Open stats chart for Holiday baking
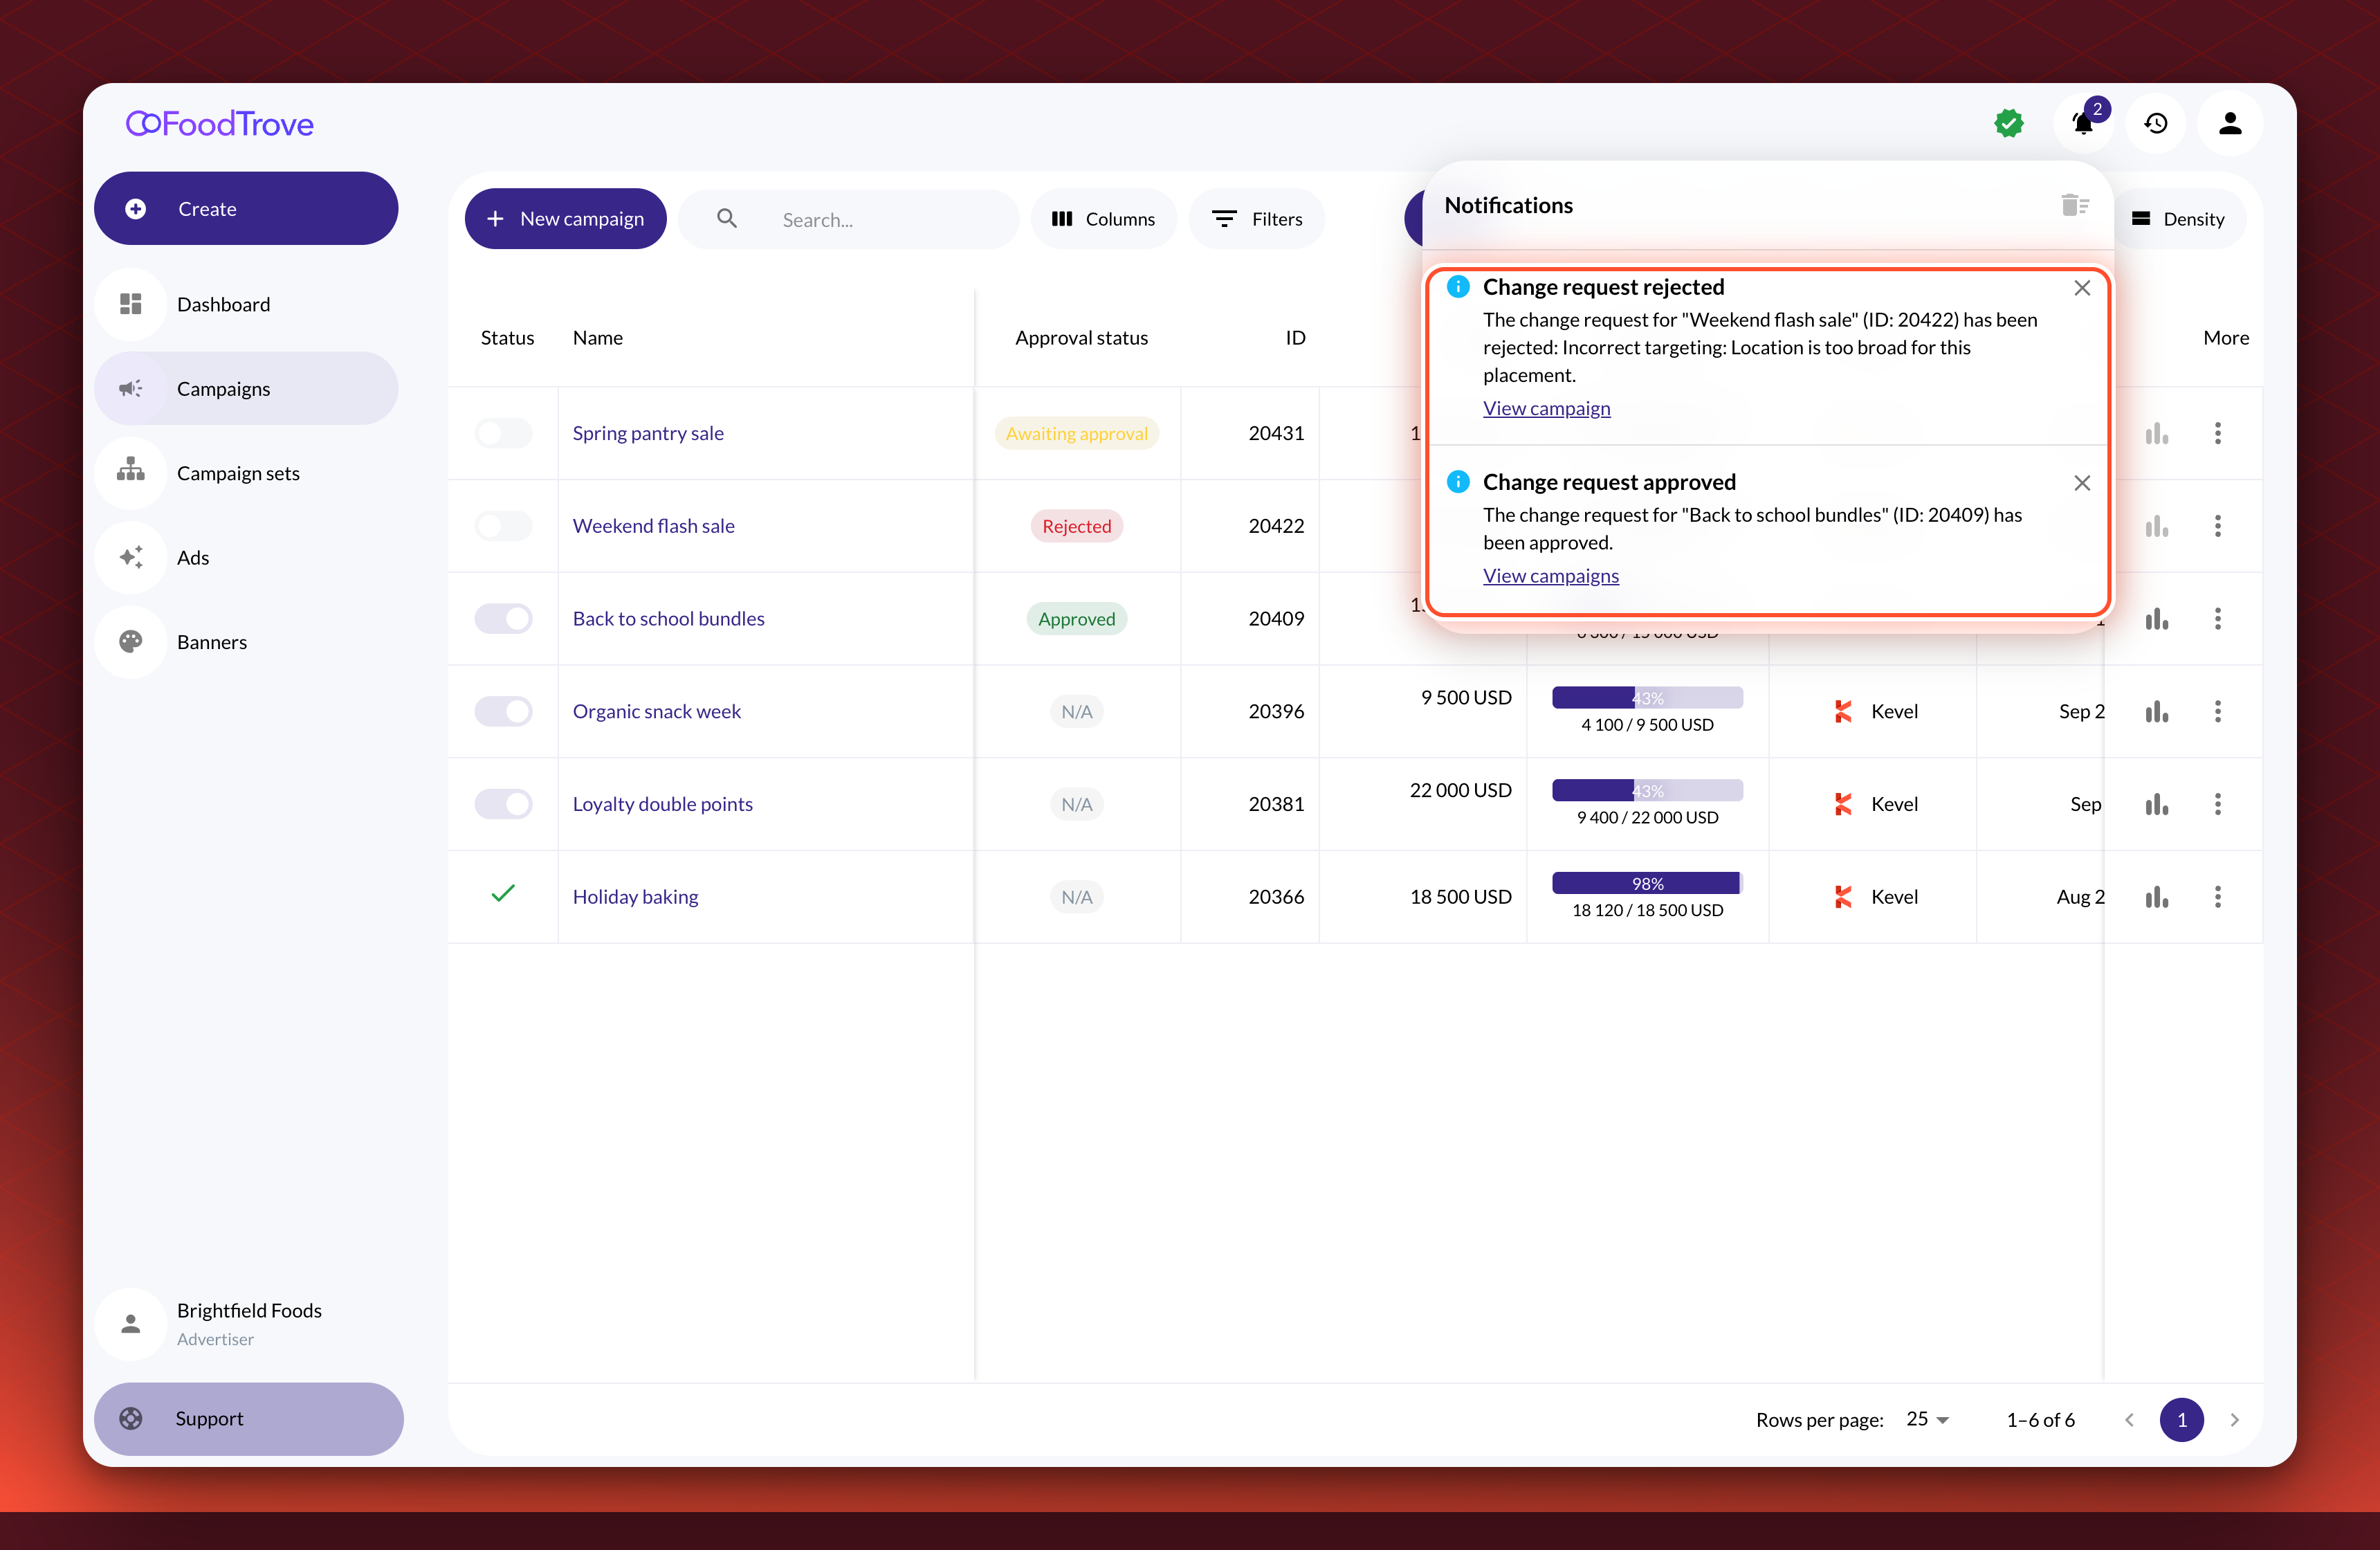This screenshot has width=2380, height=1550. pos(2157,897)
